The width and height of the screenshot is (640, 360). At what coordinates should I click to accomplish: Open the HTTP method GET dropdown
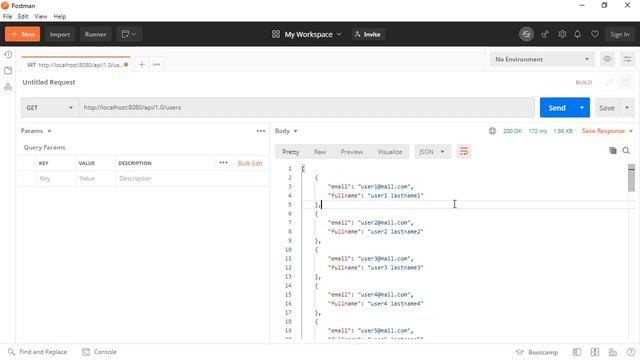(x=49, y=108)
